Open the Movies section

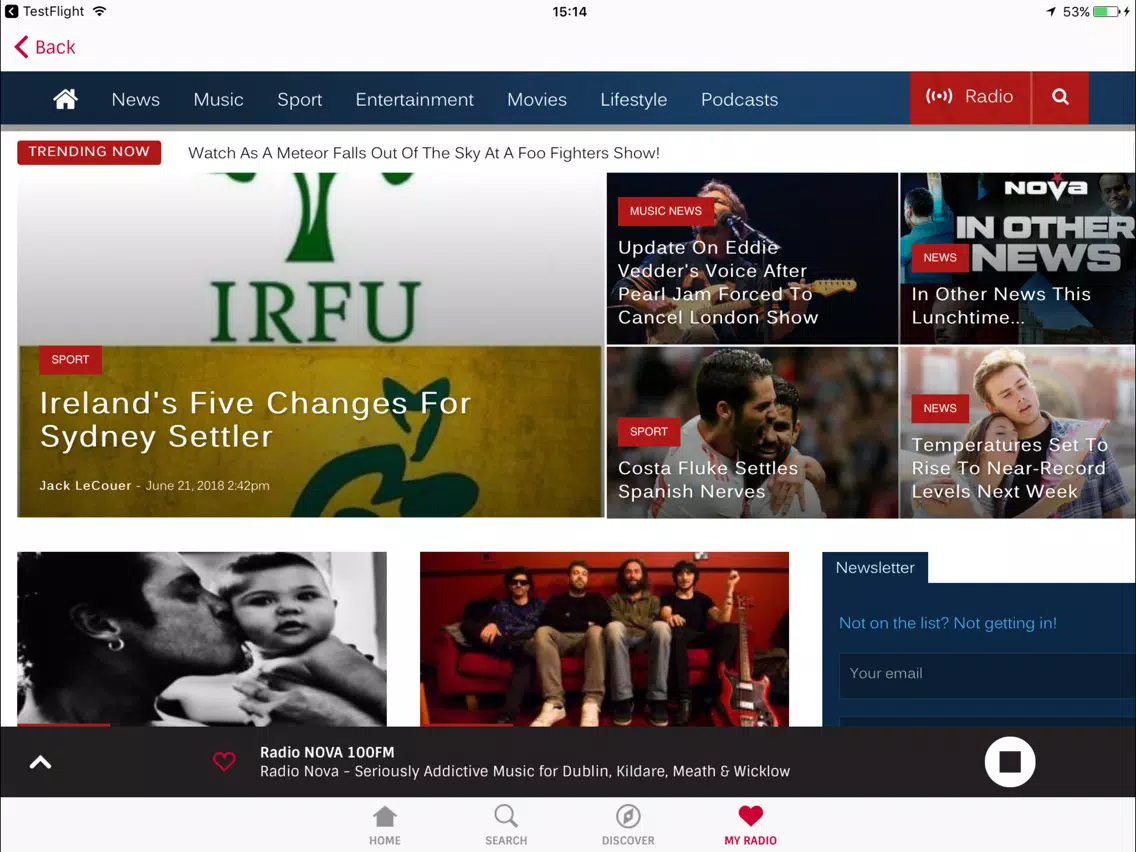(x=537, y=99)
